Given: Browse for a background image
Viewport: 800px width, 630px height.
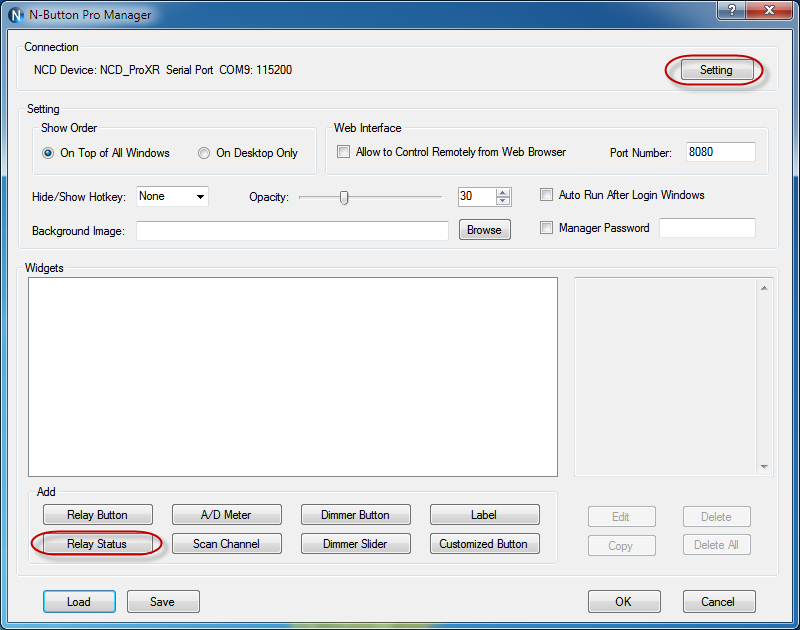Looking at the screenshot, I should [484, 230].
